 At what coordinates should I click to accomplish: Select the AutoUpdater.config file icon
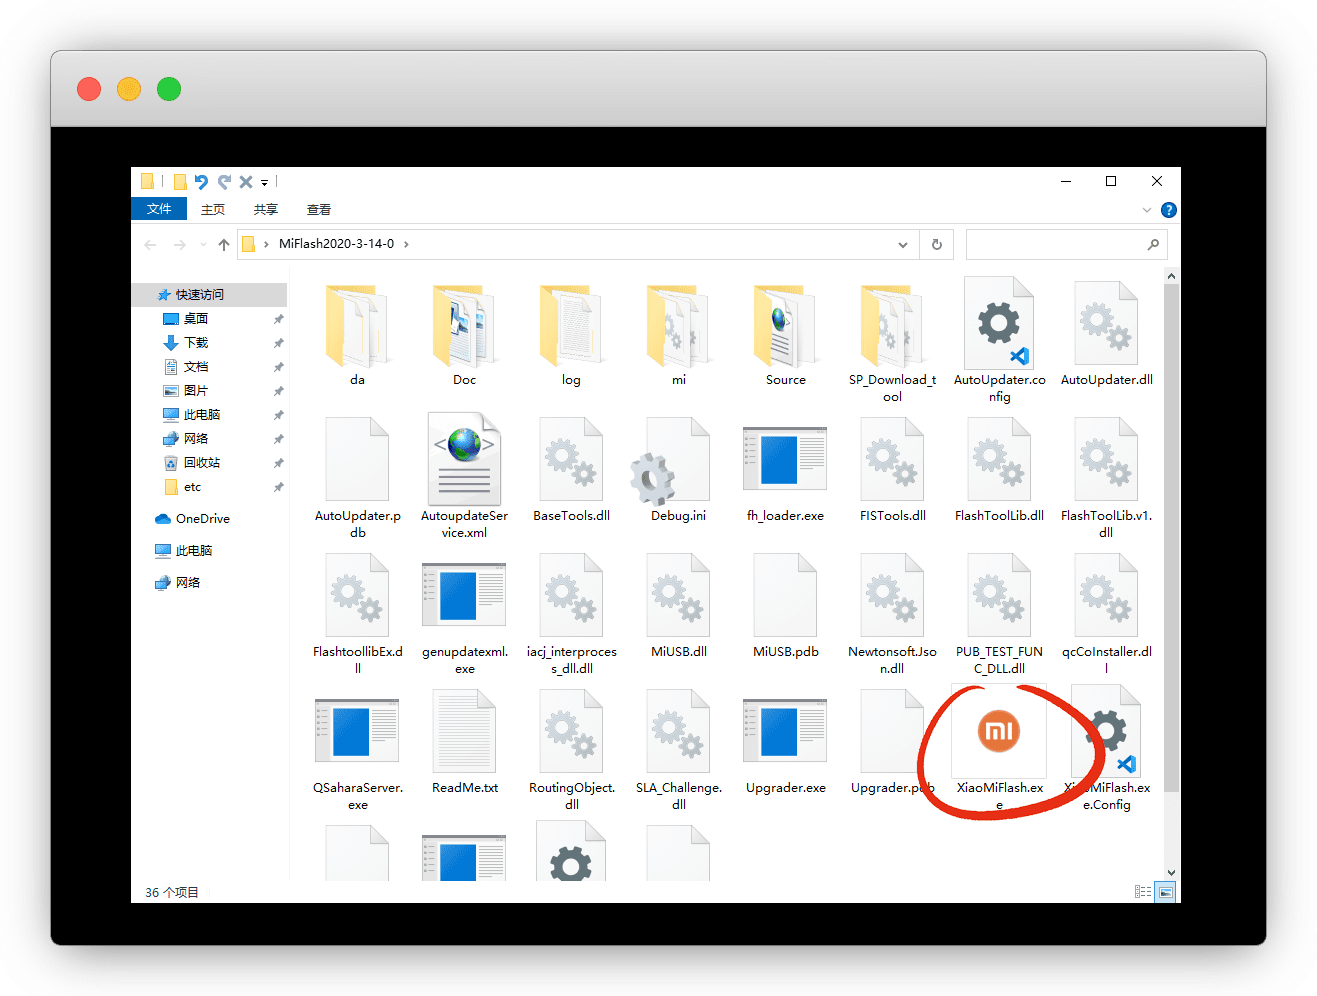pos(999,325)
